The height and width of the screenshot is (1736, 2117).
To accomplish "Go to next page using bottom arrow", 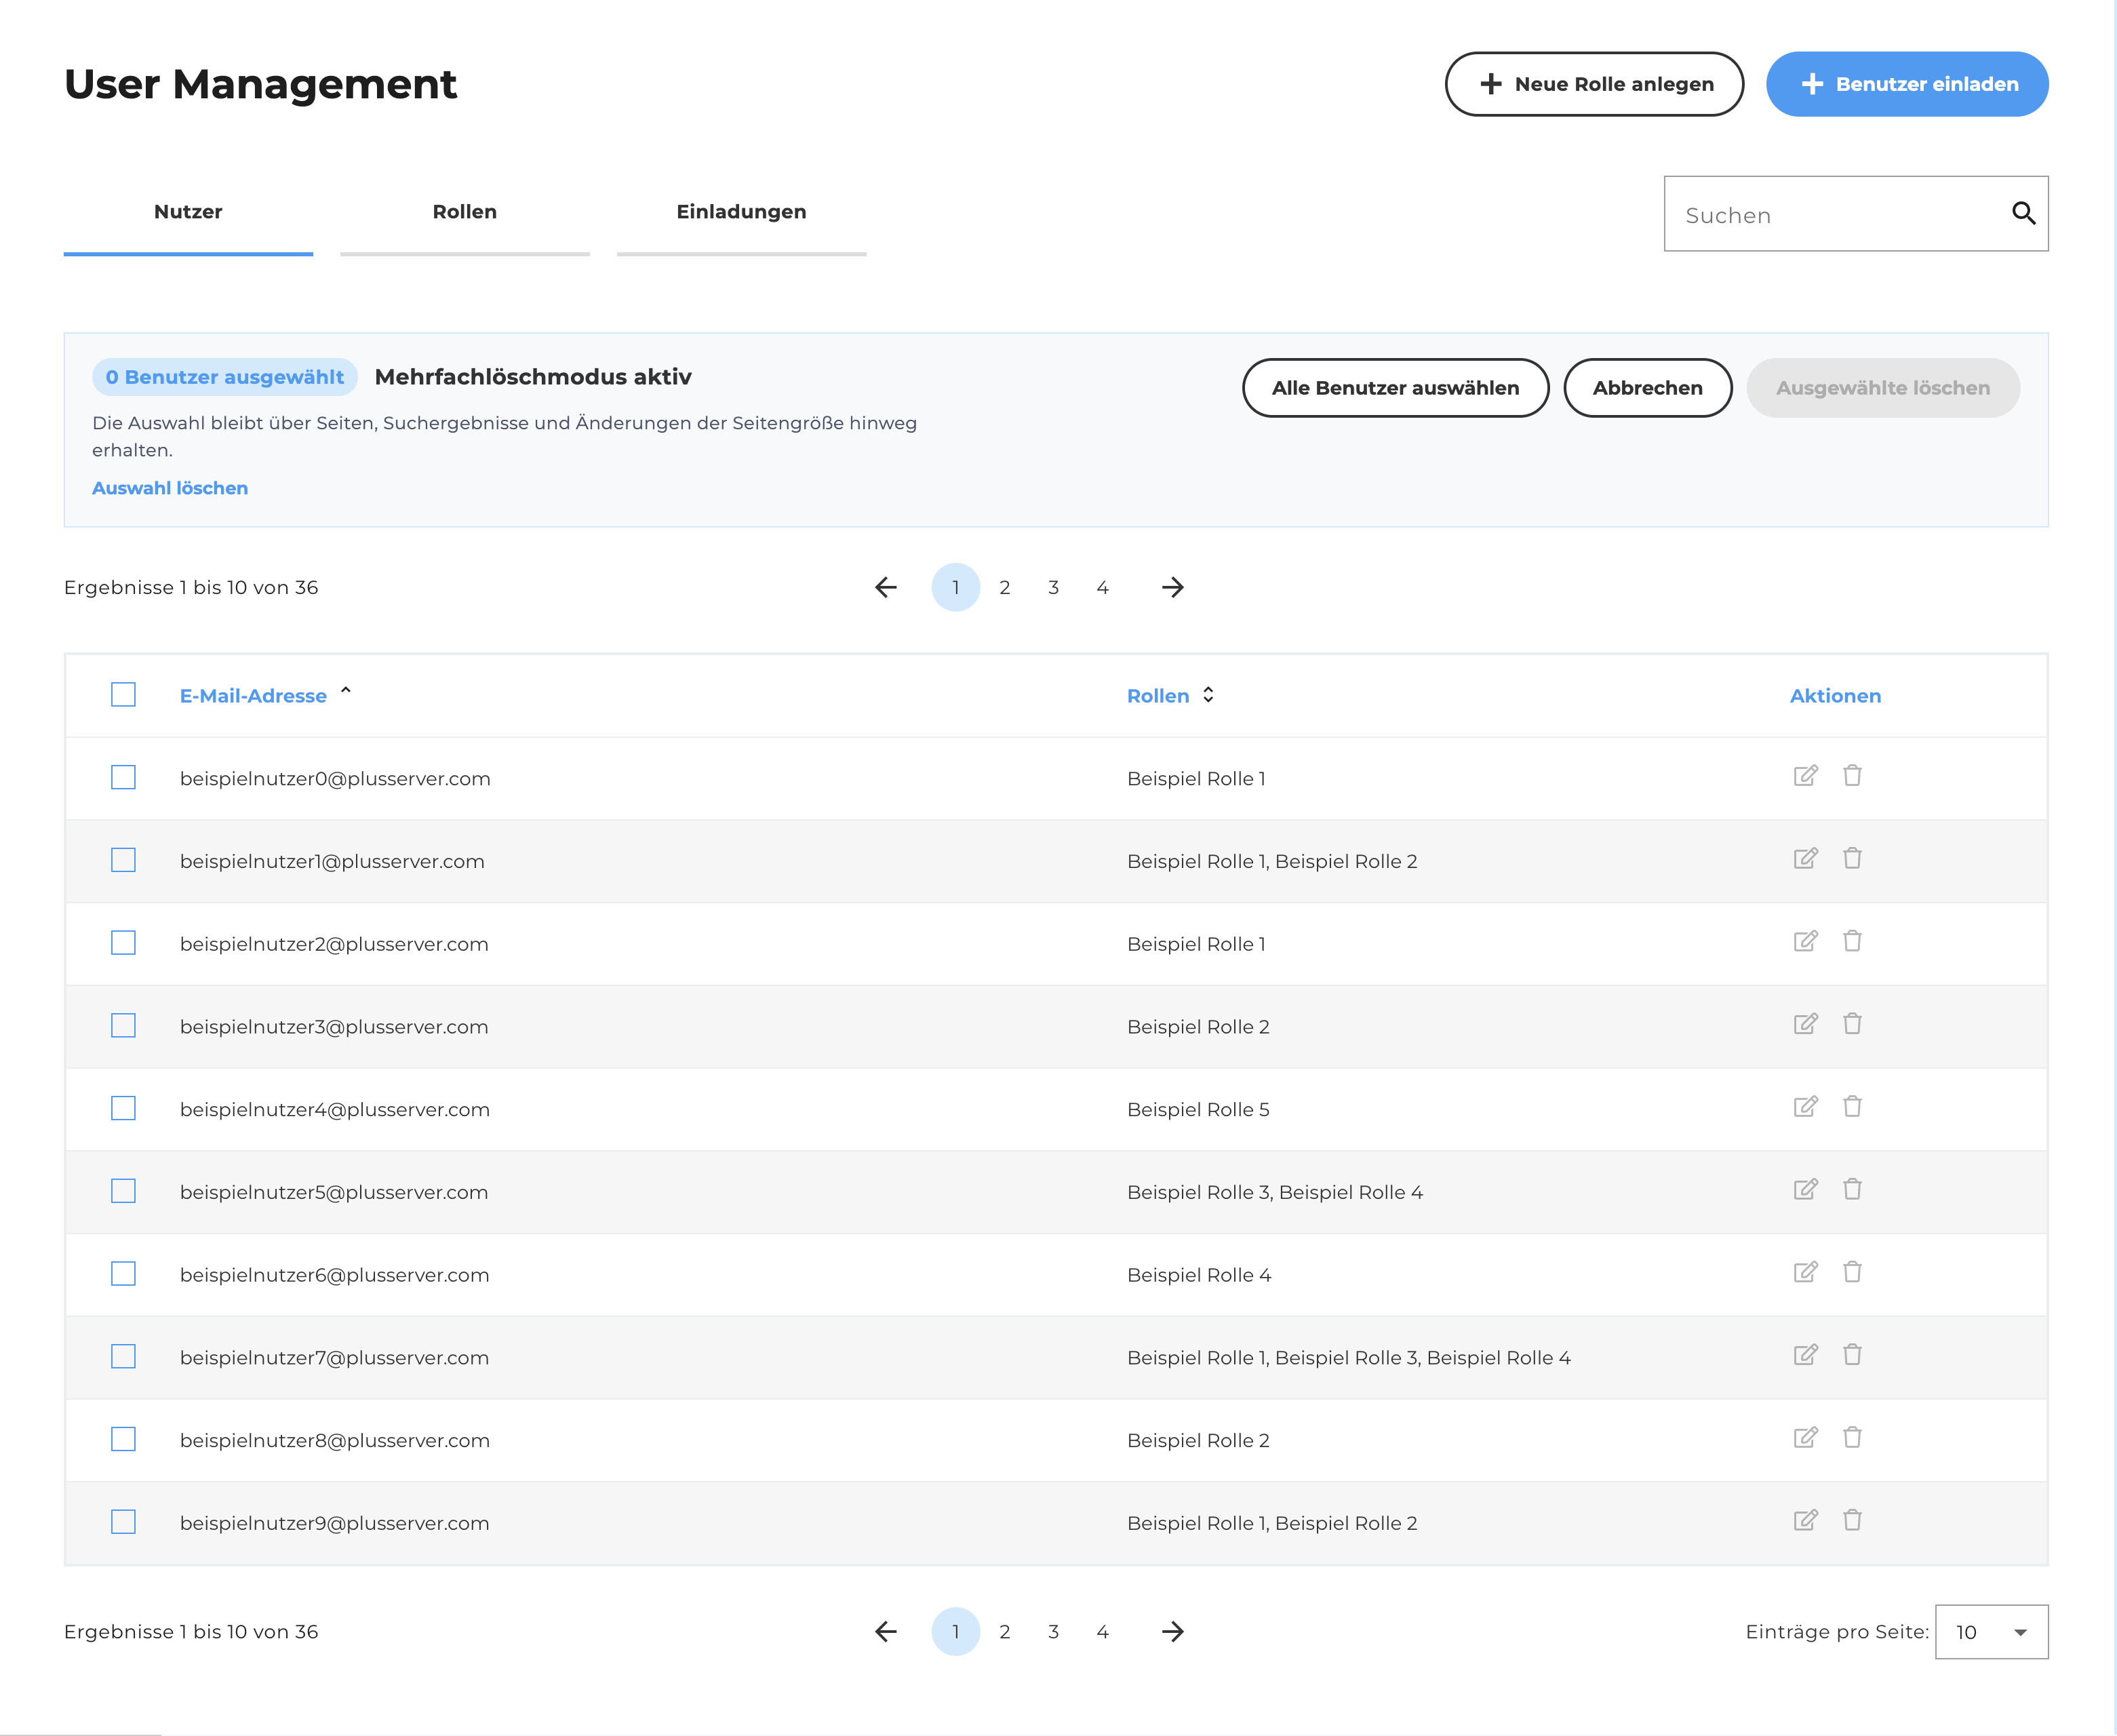I will pyautogui.click(x=1172, y=1632).
